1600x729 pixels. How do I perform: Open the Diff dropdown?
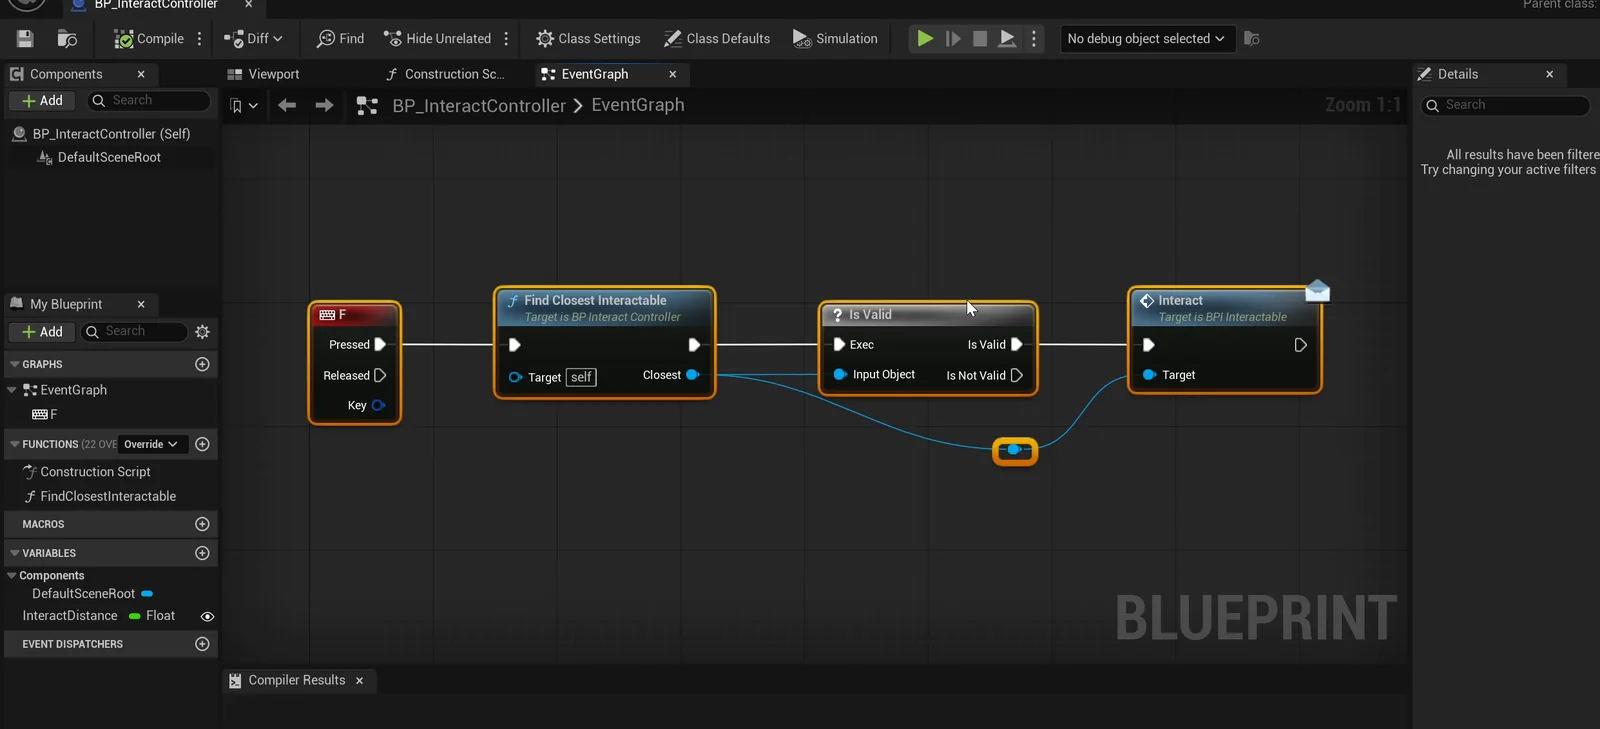[x=253, y=39]
